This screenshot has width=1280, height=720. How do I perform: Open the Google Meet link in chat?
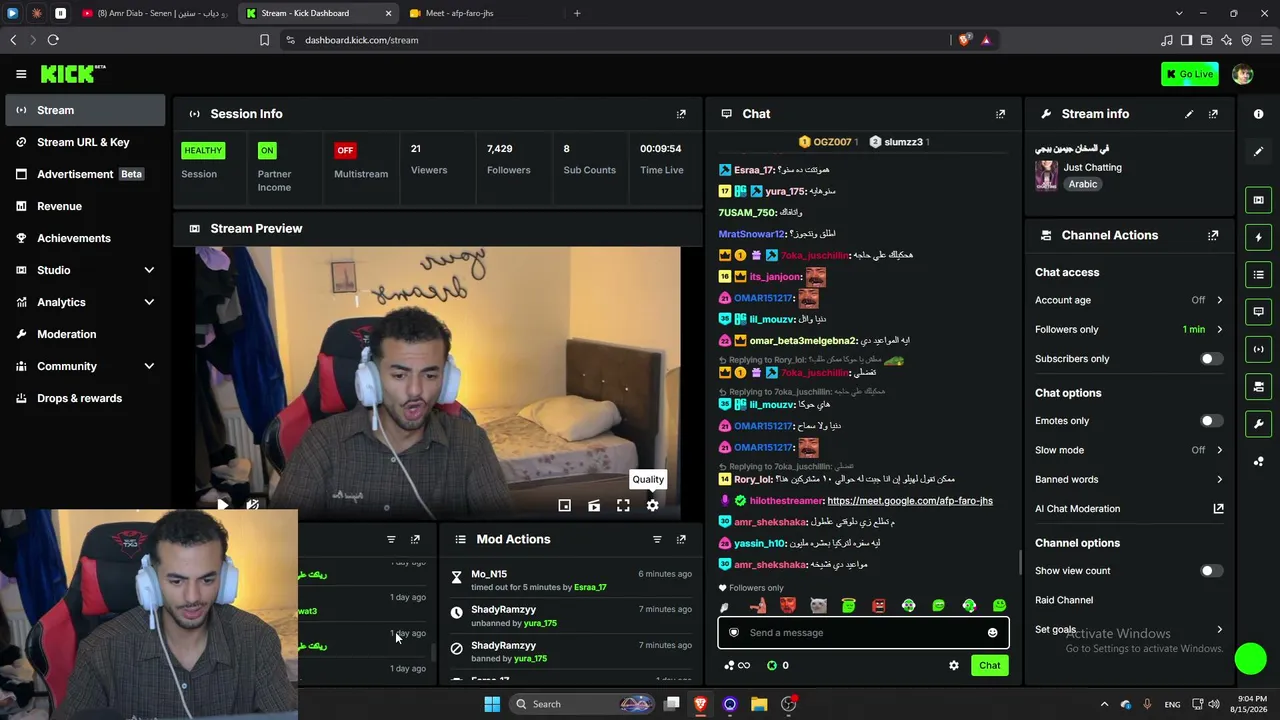coord(910,501)
